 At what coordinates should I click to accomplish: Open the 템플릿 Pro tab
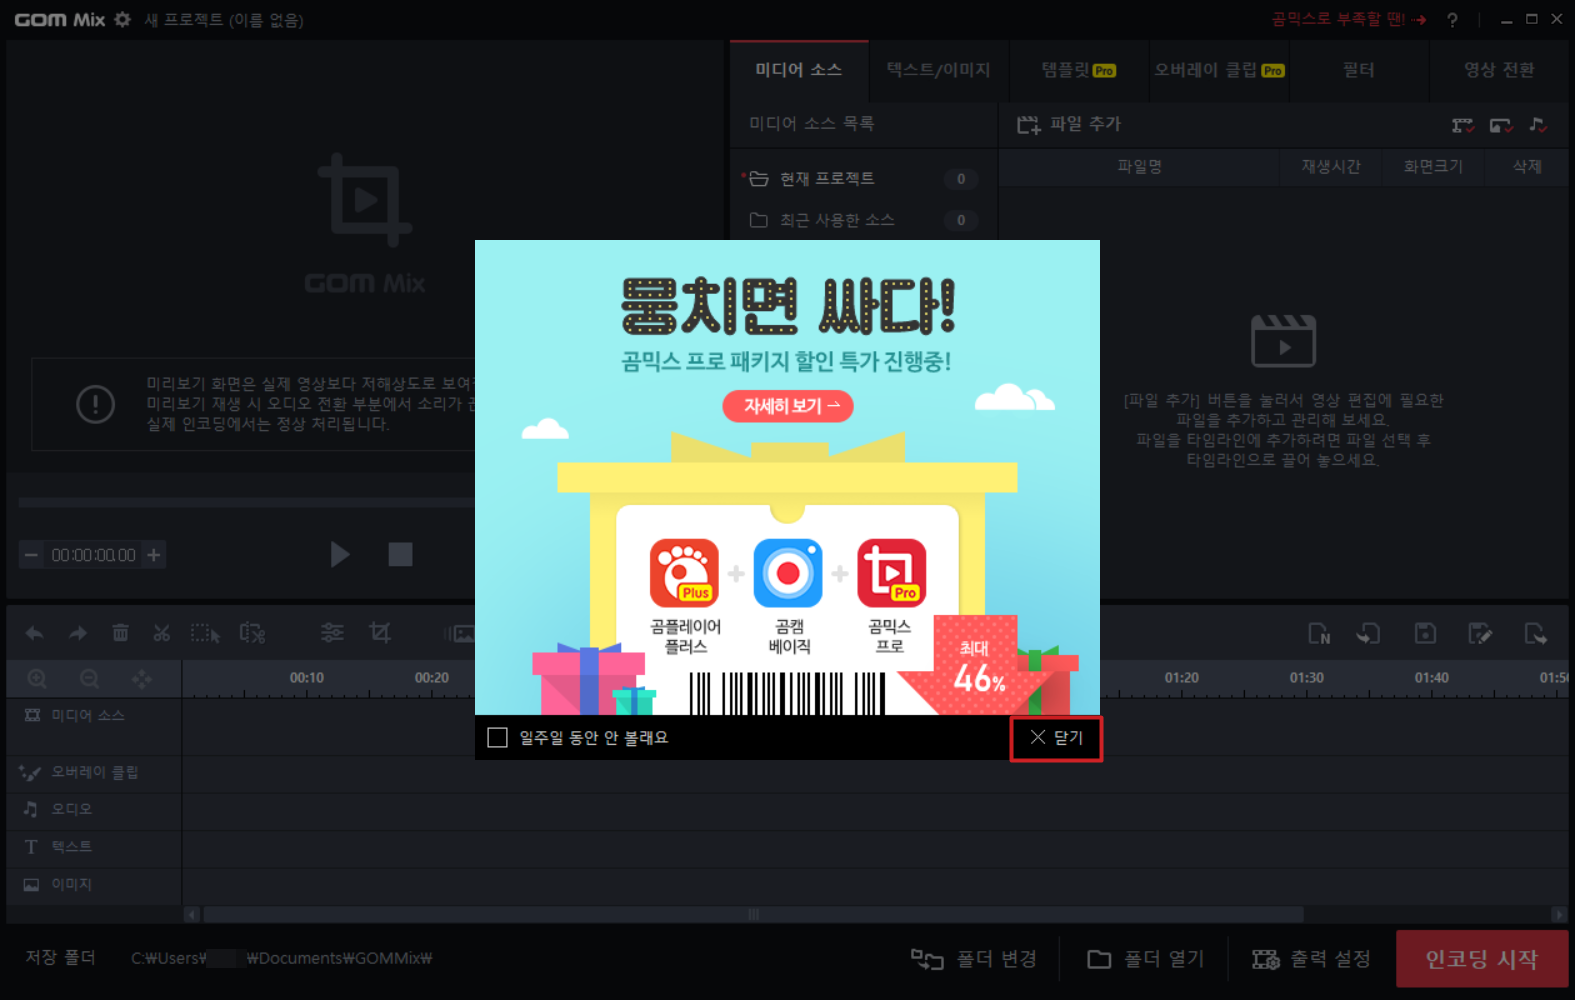(1078, 70)
